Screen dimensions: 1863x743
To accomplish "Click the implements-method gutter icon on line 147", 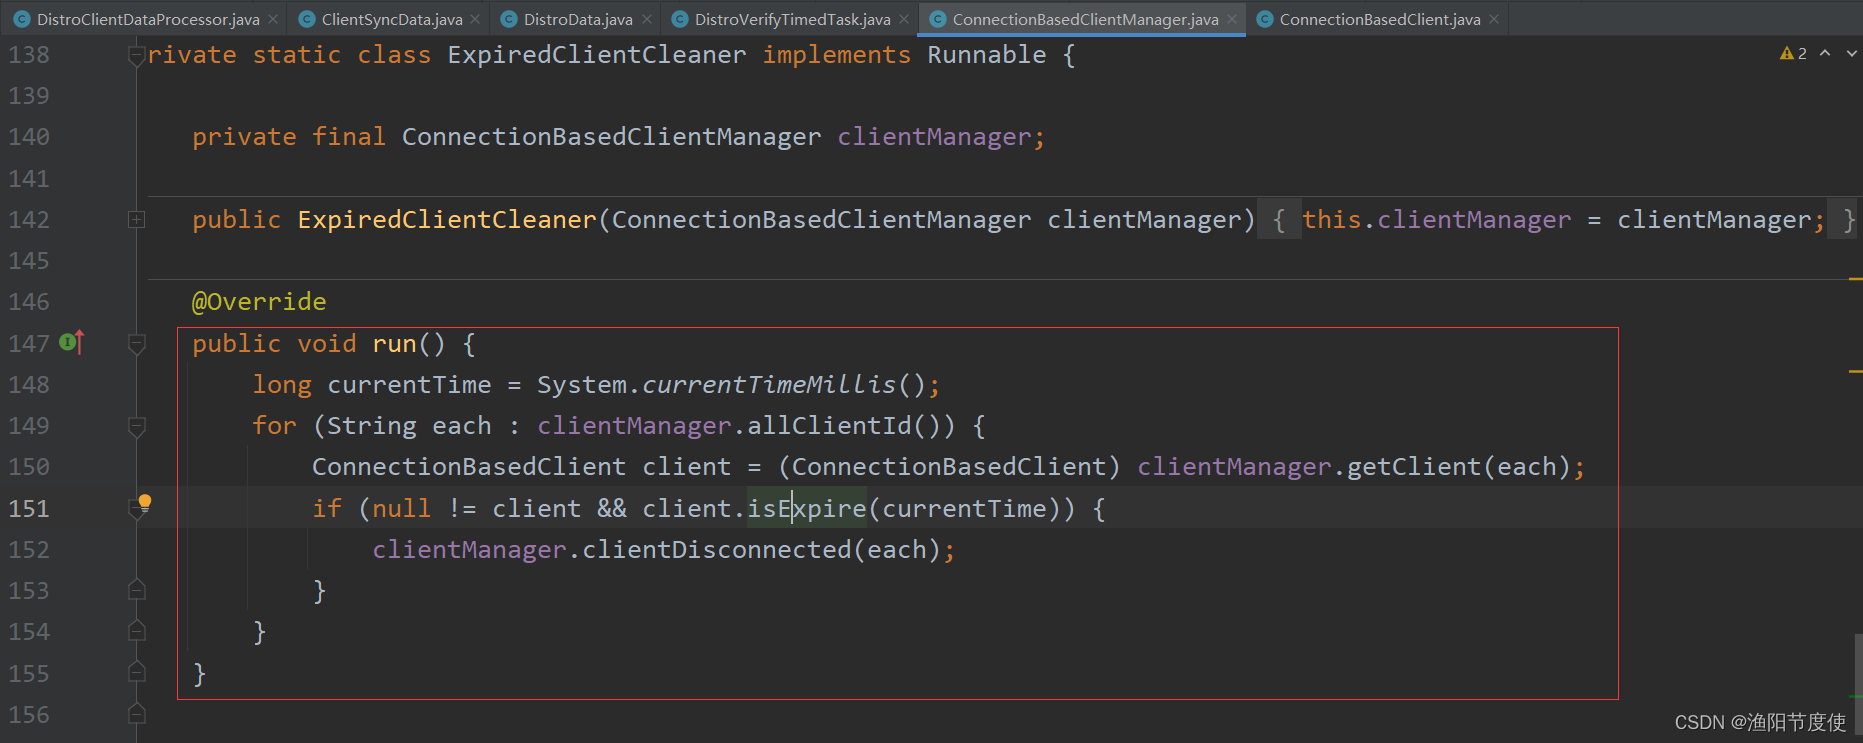I will pos(71,342).
